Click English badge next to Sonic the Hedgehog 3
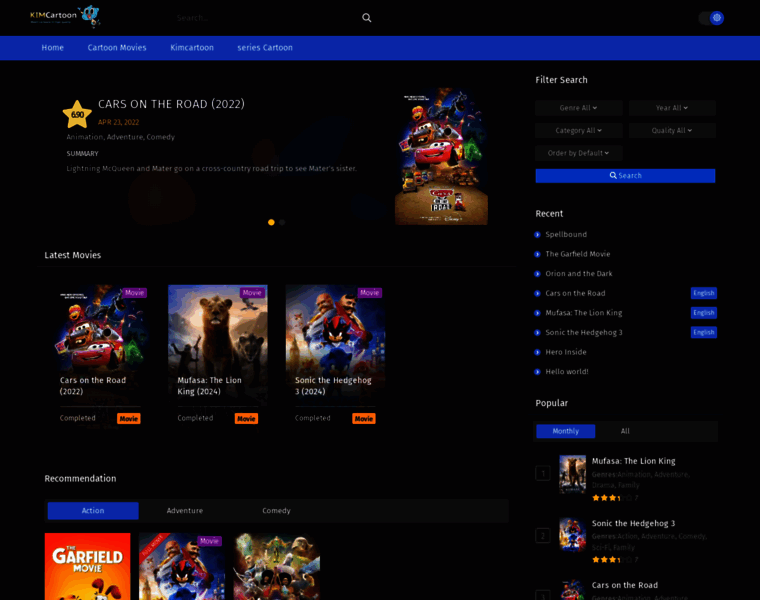Viewport: 760px width, 600px height. tap(703, 332)
